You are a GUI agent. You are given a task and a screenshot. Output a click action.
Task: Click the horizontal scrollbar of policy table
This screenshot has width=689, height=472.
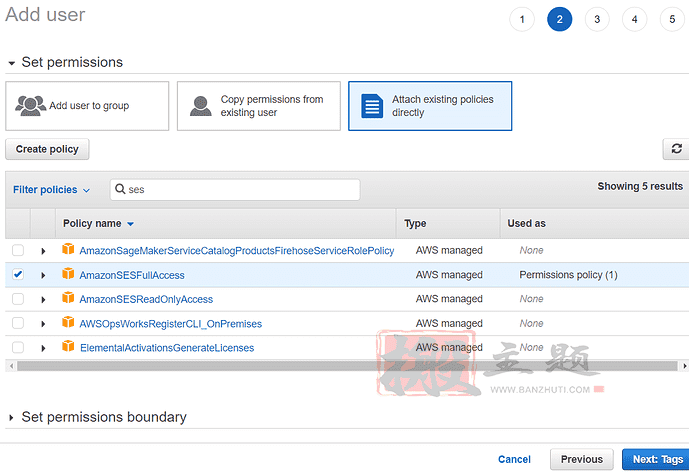347,366
